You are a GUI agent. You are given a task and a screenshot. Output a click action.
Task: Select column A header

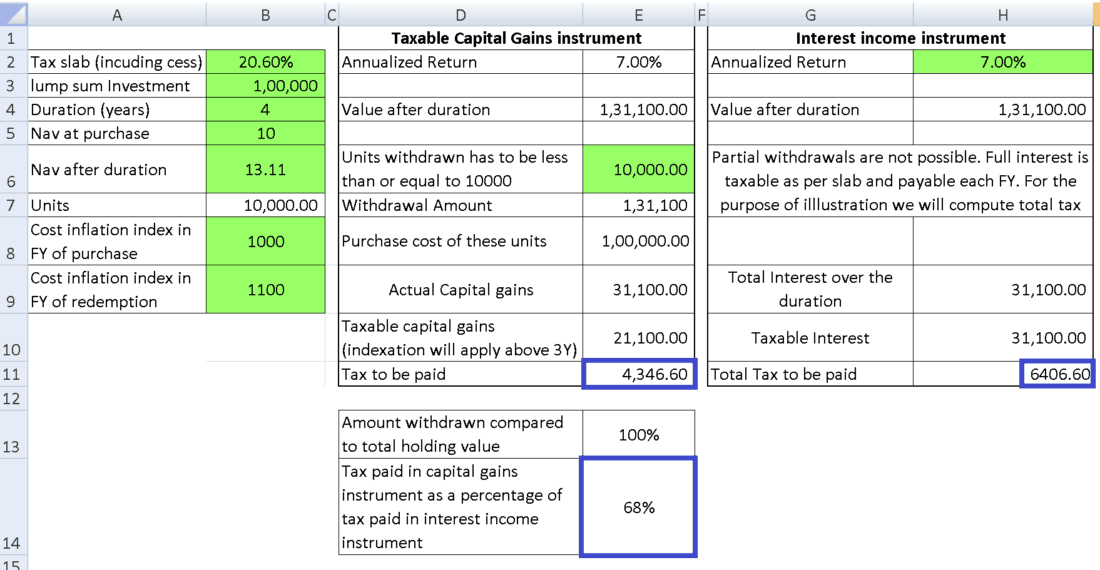click(x=117, y=14)
